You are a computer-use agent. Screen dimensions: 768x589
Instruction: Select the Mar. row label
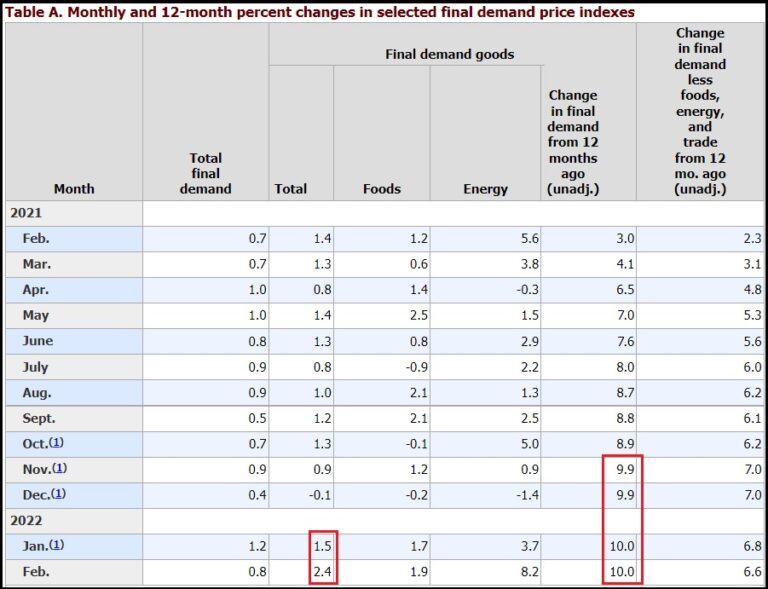(37, 264)
